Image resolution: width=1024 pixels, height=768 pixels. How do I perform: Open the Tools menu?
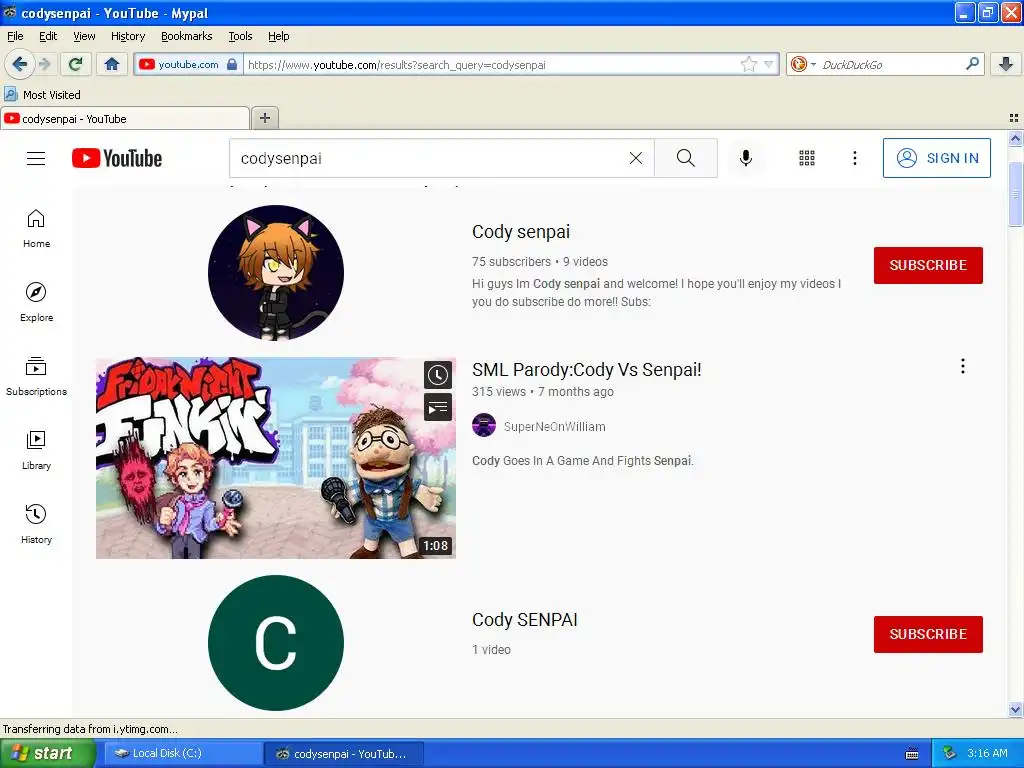(x=240, y=36)
